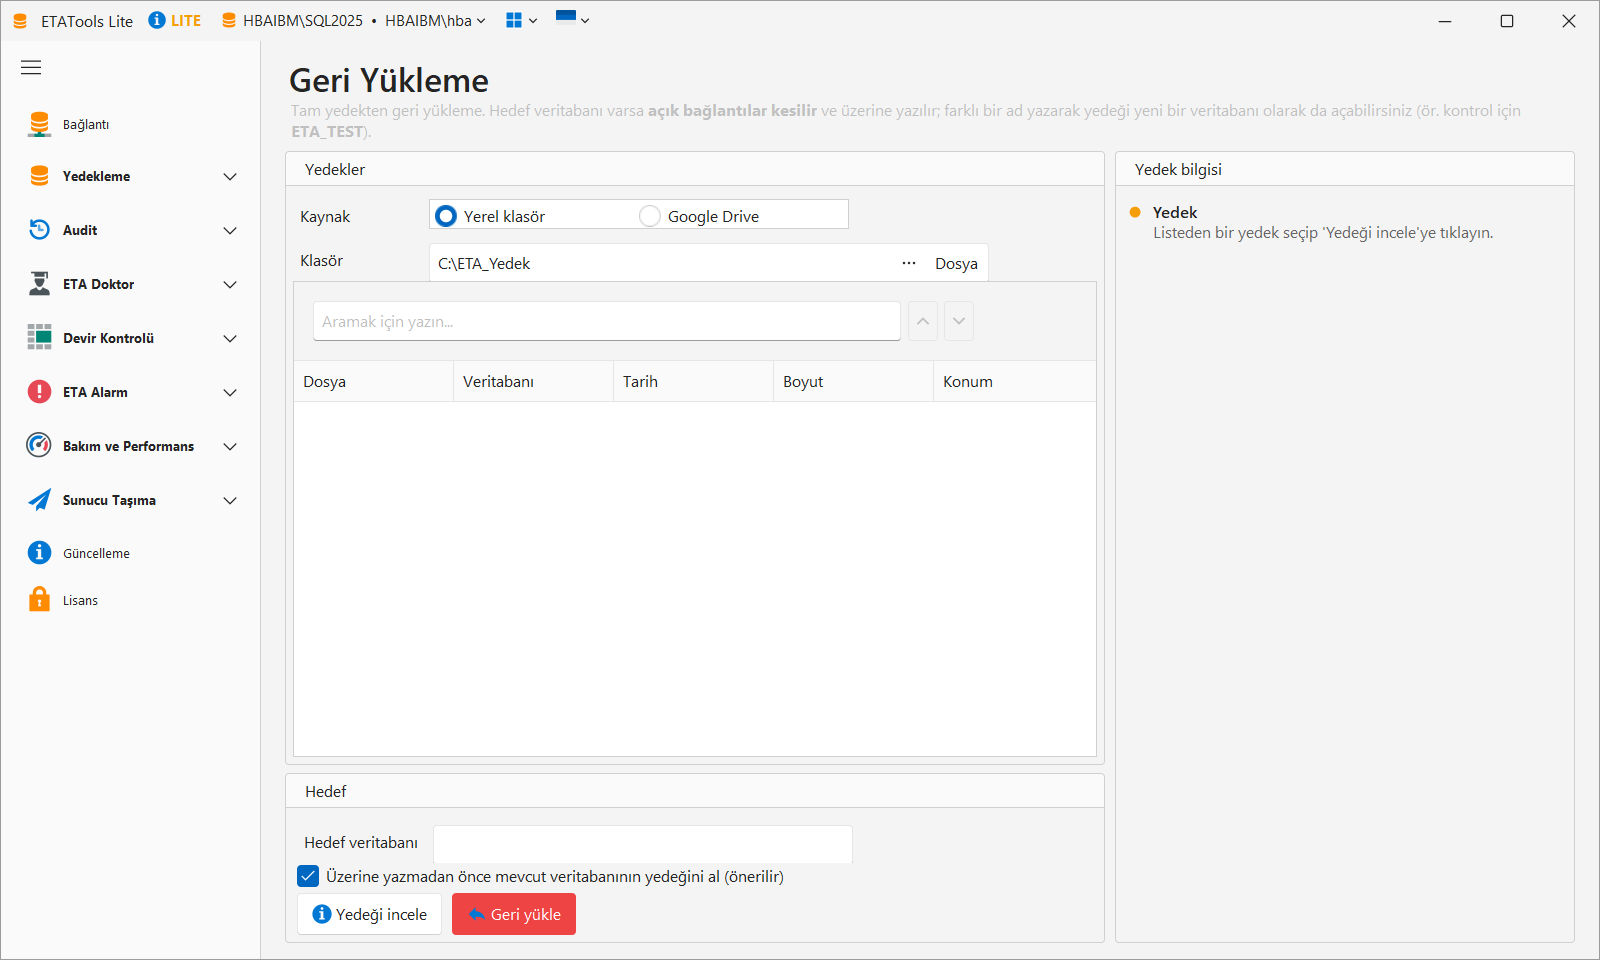This screenshot has height=960, width=1600.
Task: Click the LITE info icon in title bar
Action: pyautogui.click(x=157, y=20)
